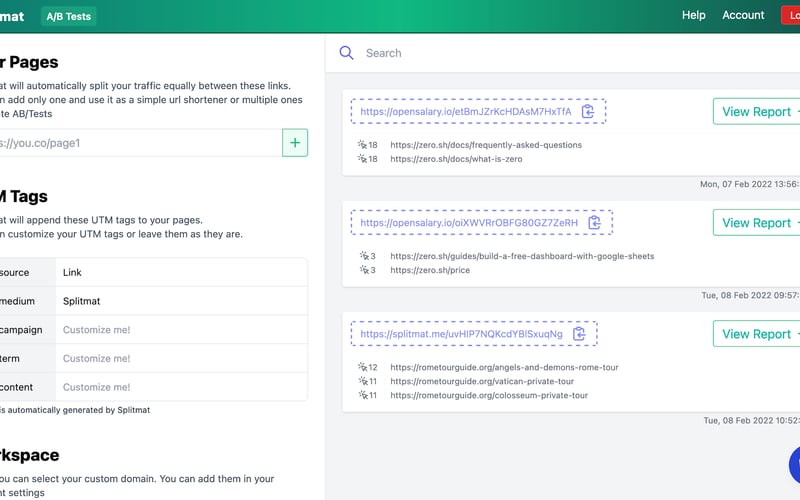800x500 pixels.
Task: Click the UTM term Customize me field
Action: 182,358
